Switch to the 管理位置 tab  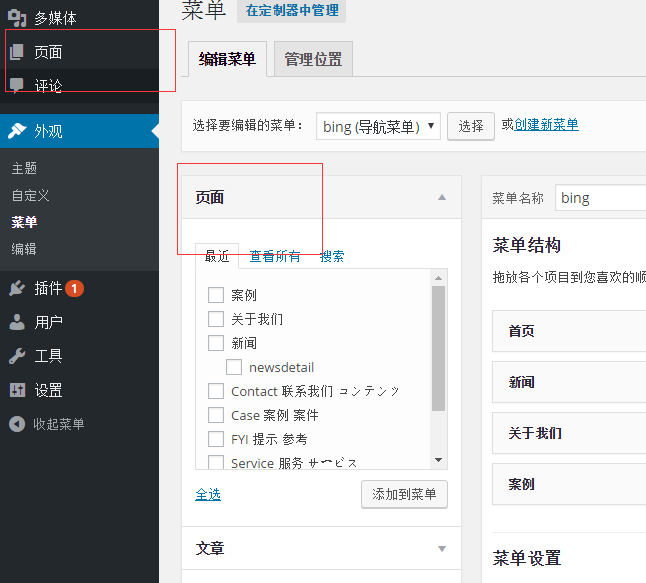pyautogui.click(x=313, y=59)
